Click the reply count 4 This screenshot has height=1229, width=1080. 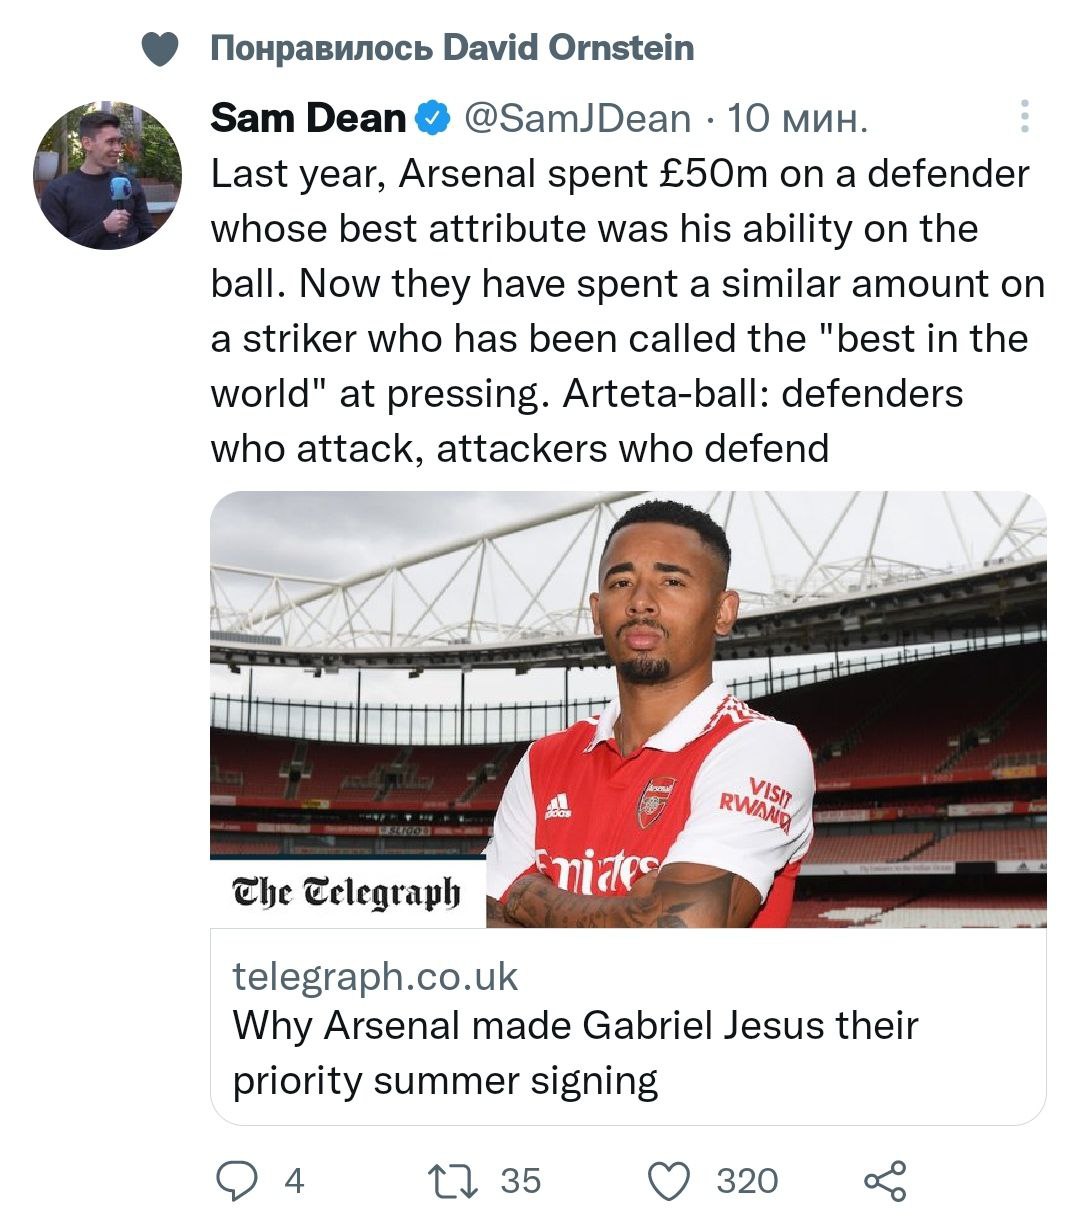tap(293, 1181)
